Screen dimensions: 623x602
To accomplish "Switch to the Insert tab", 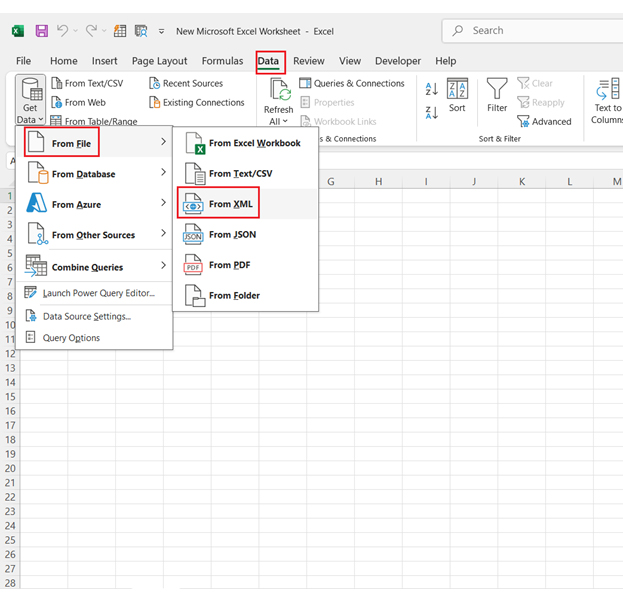I will coord(104,61).
